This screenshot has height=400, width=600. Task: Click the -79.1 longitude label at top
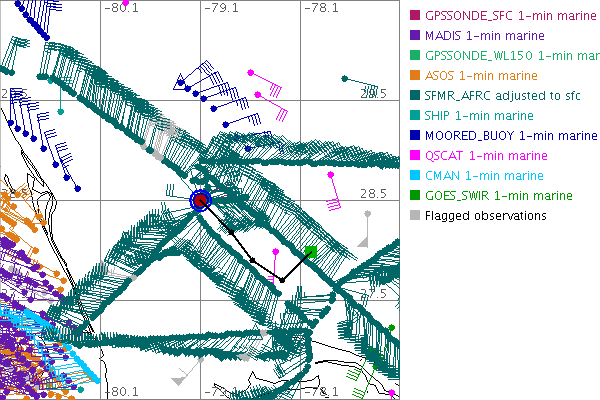tap(220, 8)
